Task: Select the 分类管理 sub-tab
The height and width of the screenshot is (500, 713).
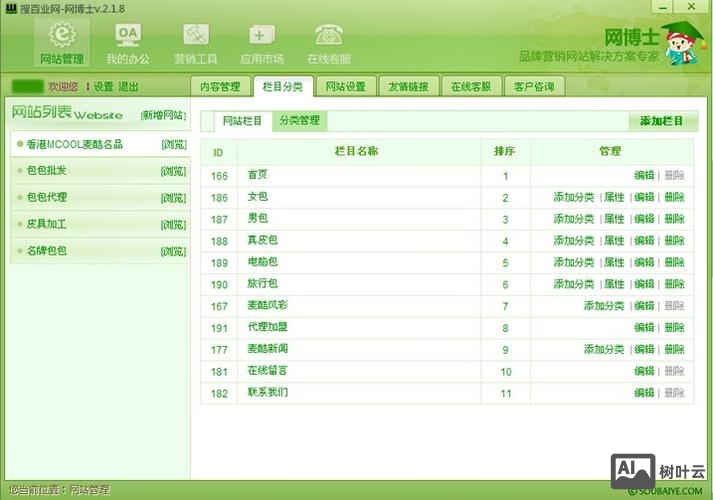Action: 299,121
